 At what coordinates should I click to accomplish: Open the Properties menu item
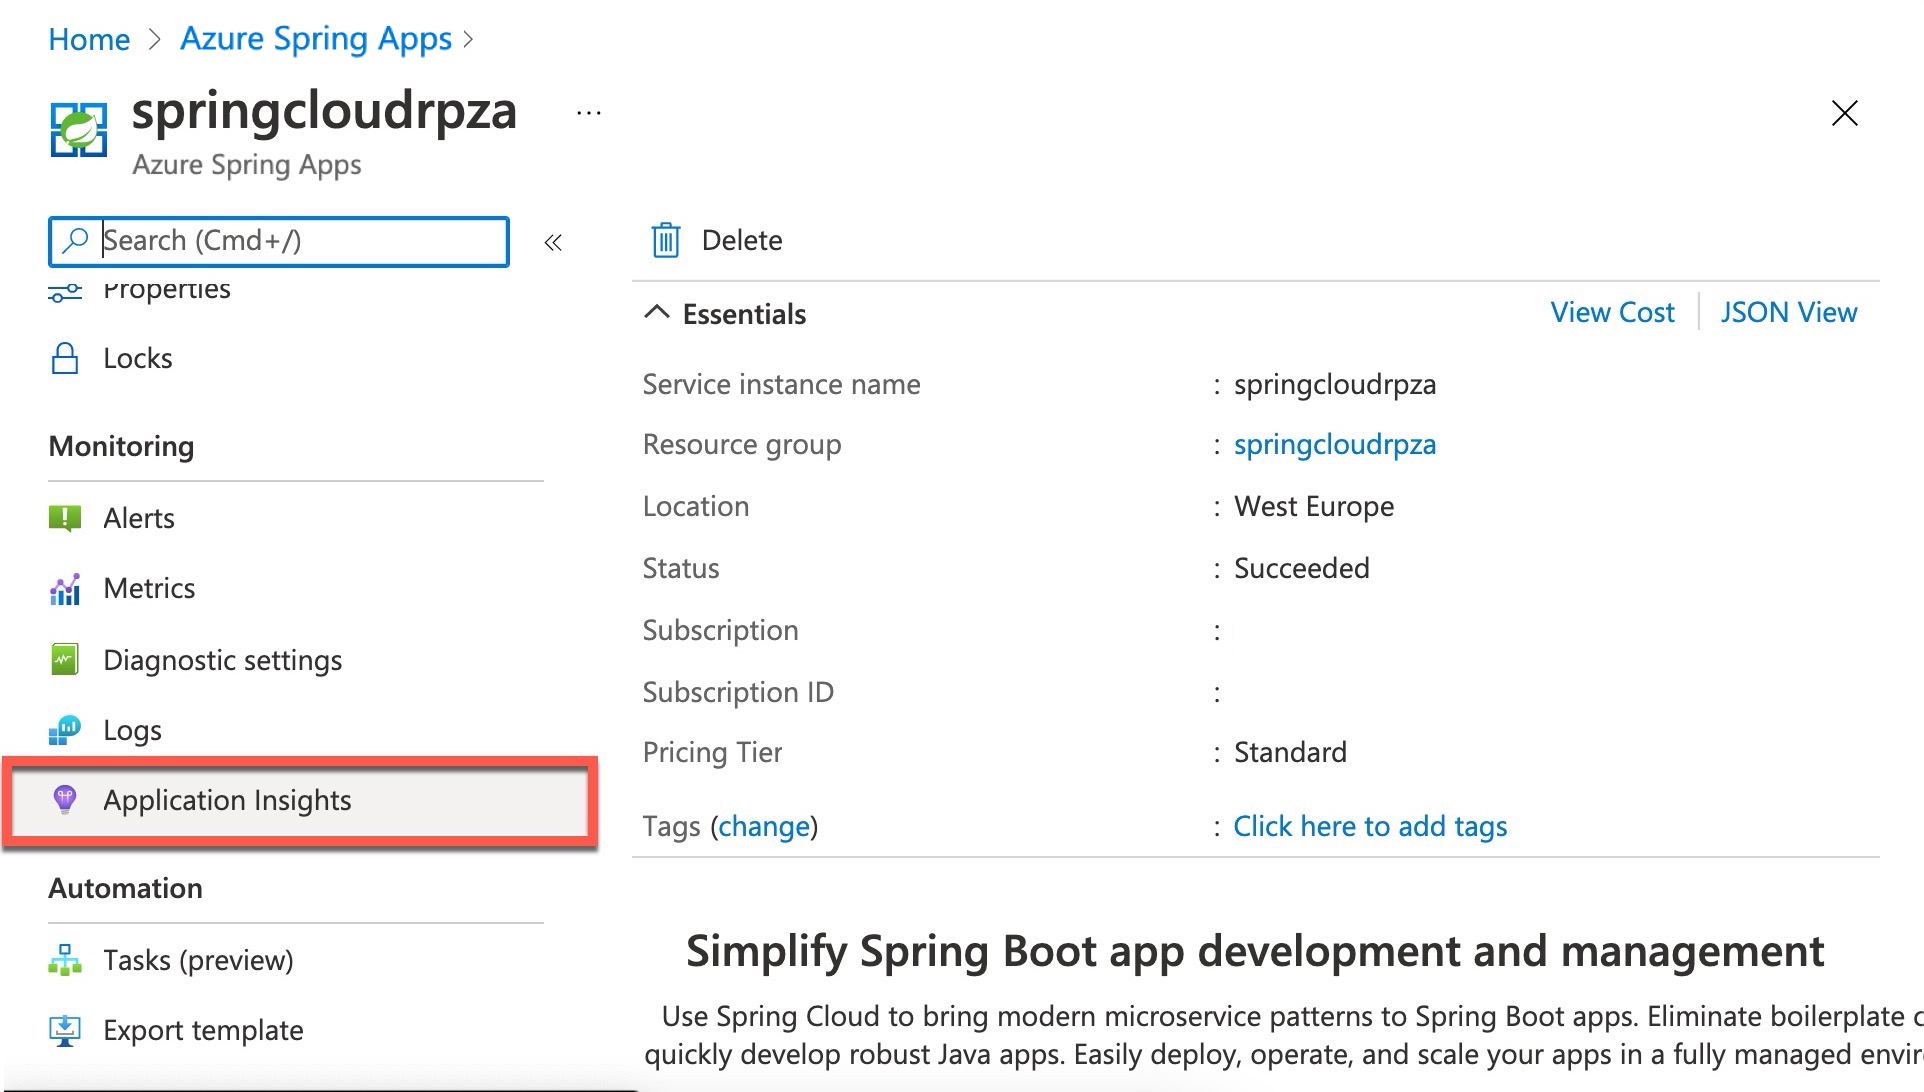(x=166, y=291)
